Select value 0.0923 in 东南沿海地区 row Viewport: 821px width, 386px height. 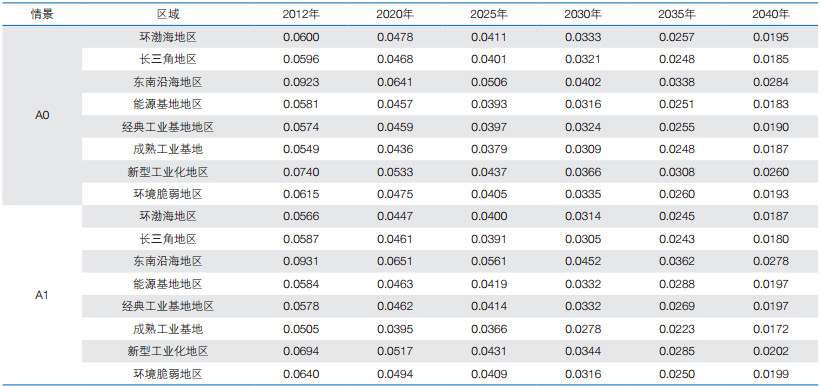coord(301,82)
